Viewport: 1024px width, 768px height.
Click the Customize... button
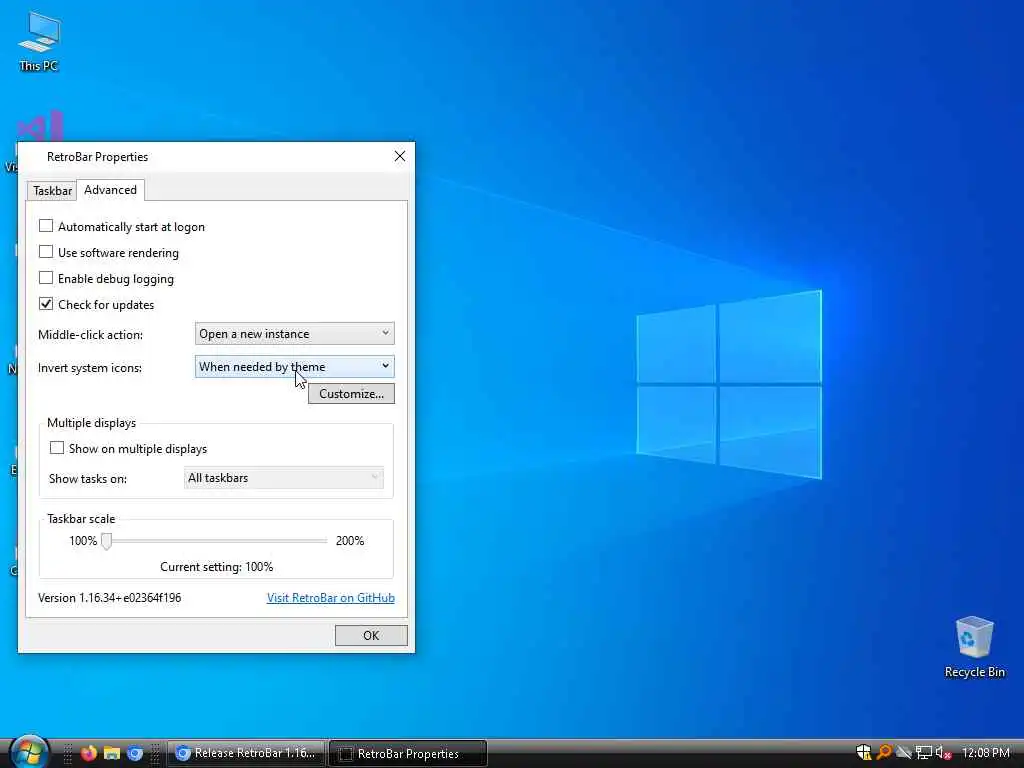(351, 394)
